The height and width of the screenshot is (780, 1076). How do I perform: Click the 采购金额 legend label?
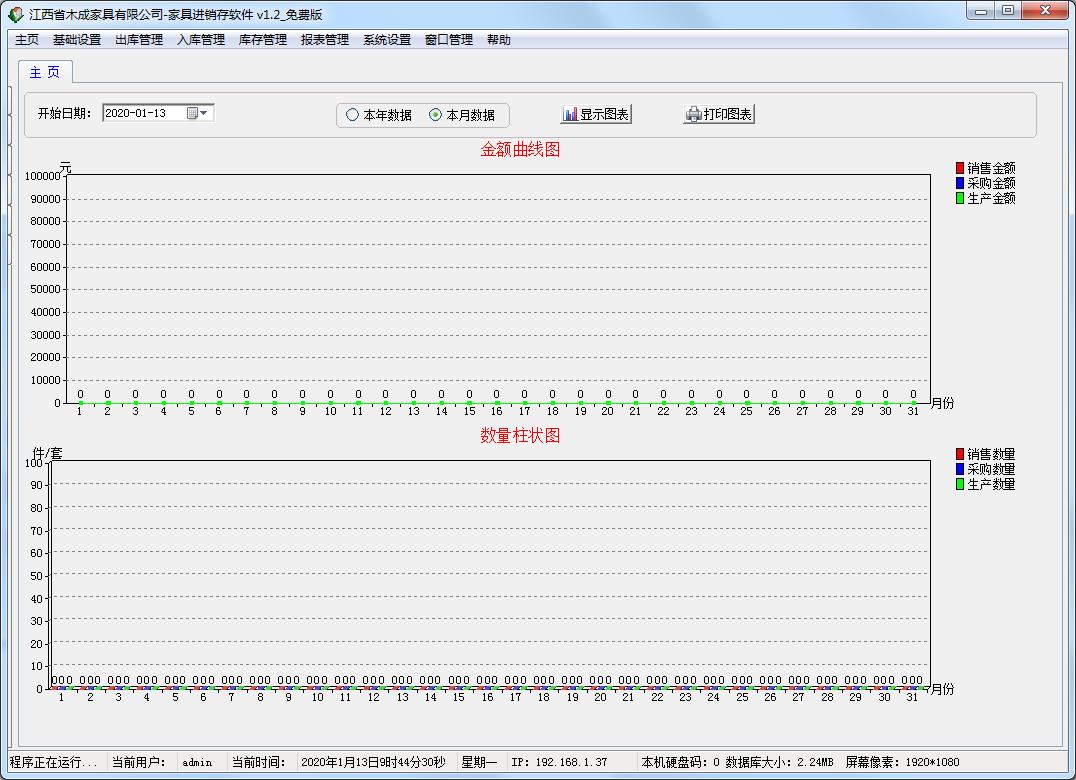click(x=992, y=183)
